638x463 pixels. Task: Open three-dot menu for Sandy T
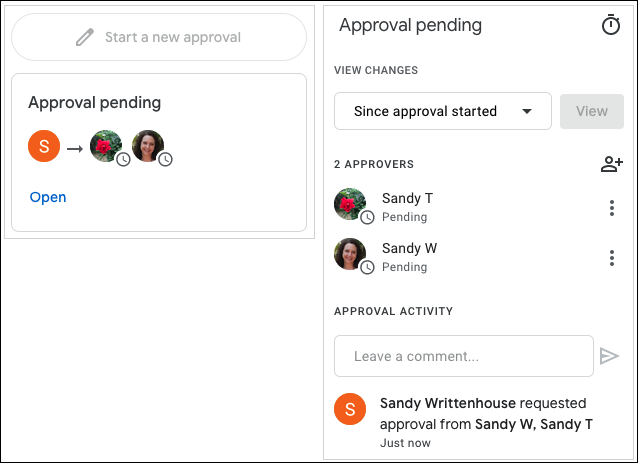pyautogui.click(x=612, y=208)
